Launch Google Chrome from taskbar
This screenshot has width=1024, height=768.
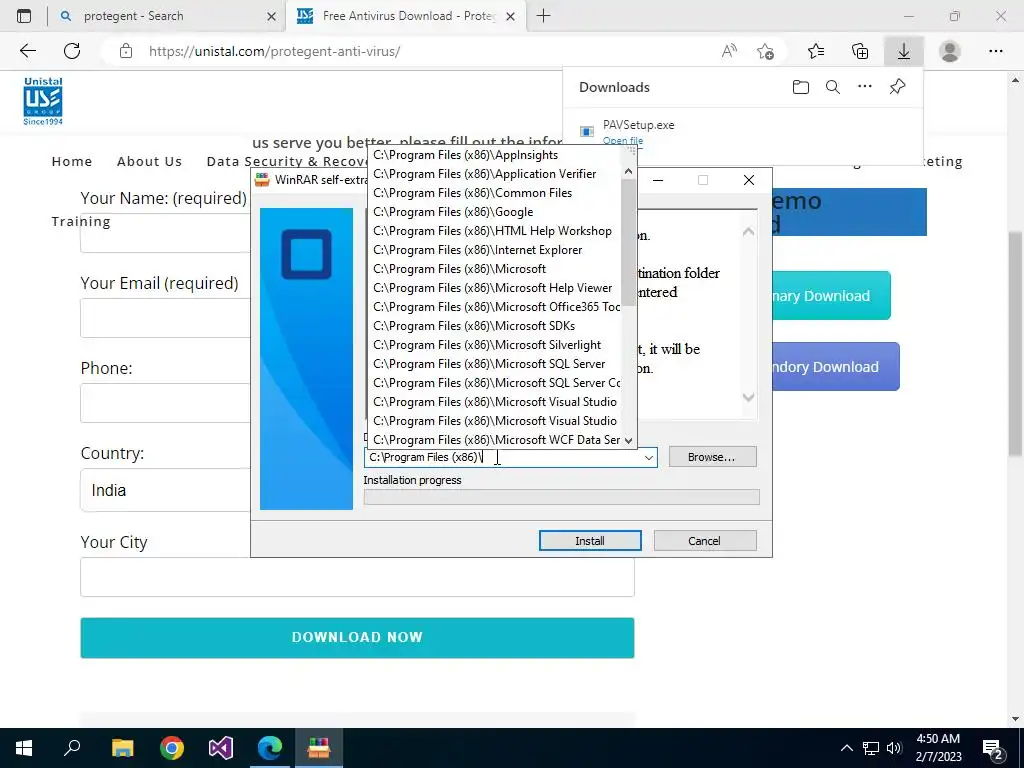172,748
